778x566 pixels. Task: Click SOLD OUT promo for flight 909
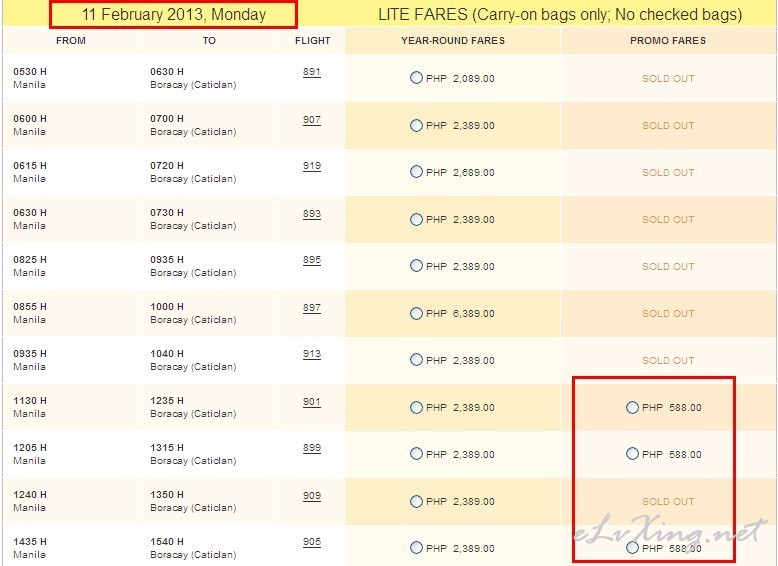click(668, 502)
